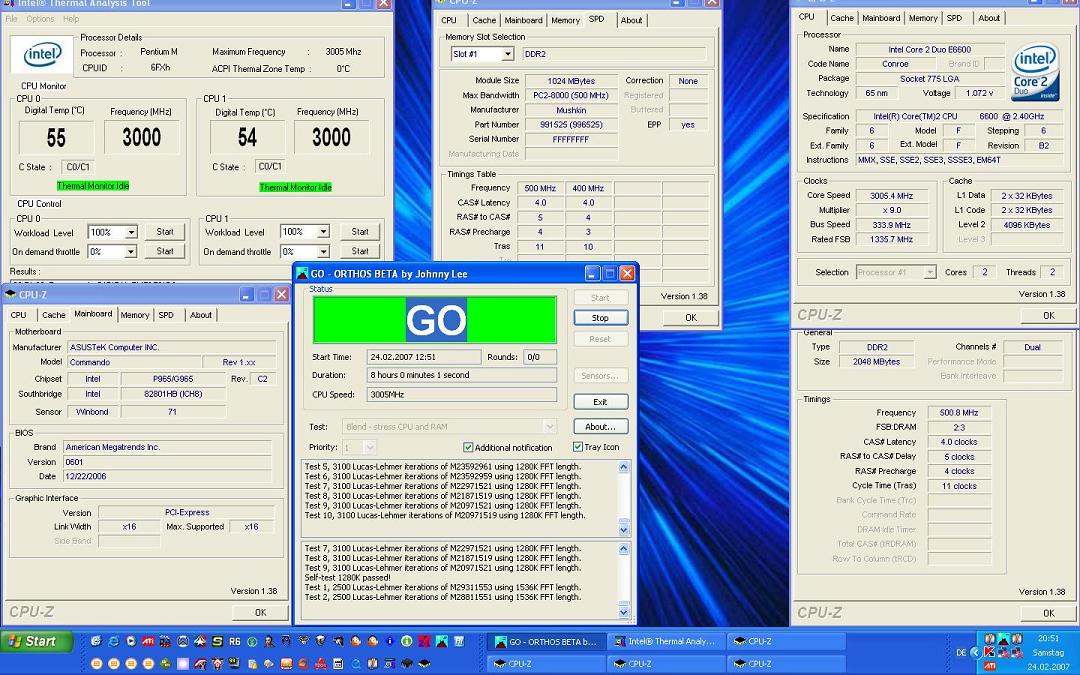Click the green GO status display
1080x675 pixels.
pyautogui.click(x=435, y=320)
